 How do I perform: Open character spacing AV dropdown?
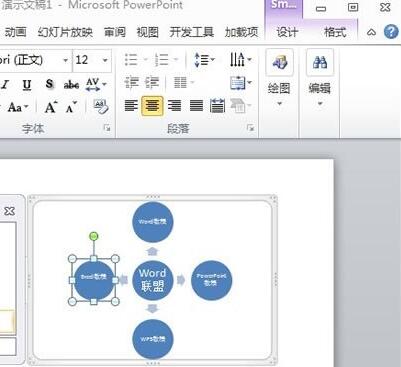tap(96, 84)
